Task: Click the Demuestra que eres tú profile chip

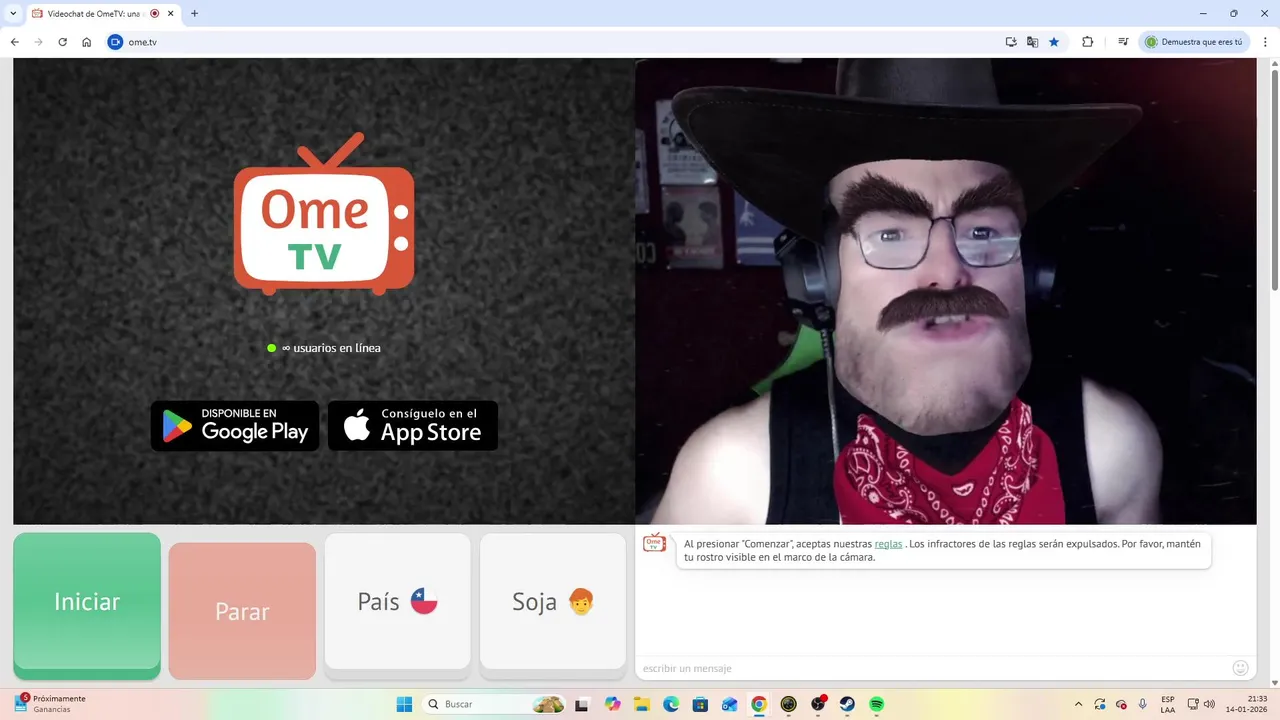Action: pyautogui.click(x=1194, y=42)
